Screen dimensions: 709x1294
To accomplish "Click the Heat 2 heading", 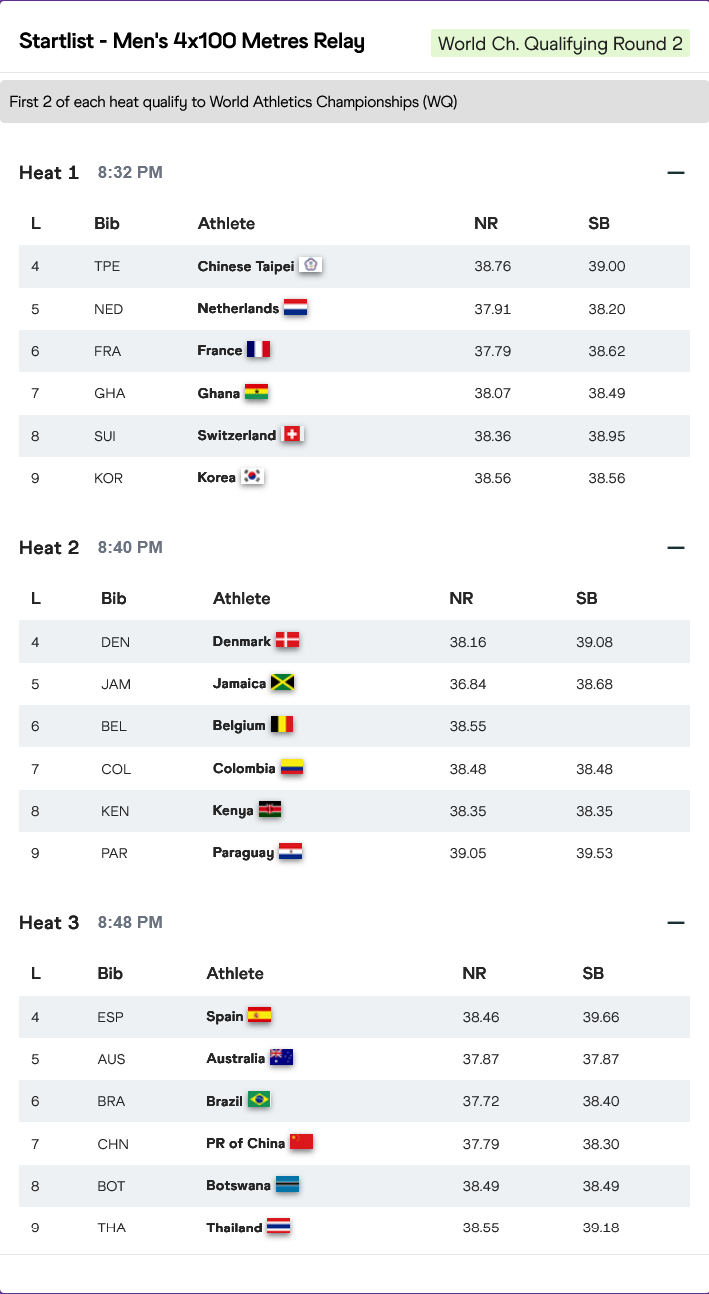I will click(x=49, y=548).
